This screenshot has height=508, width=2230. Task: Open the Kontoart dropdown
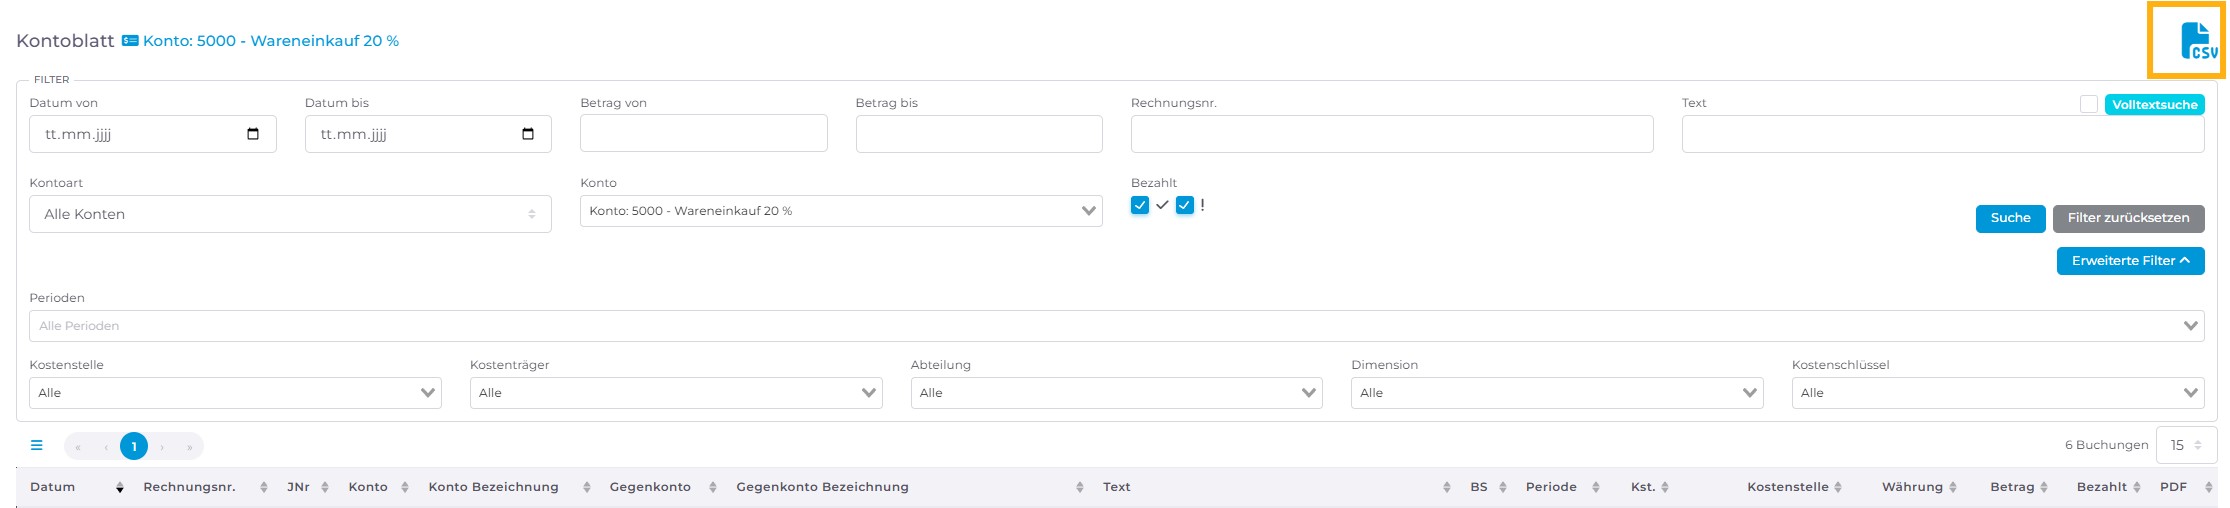290,214
